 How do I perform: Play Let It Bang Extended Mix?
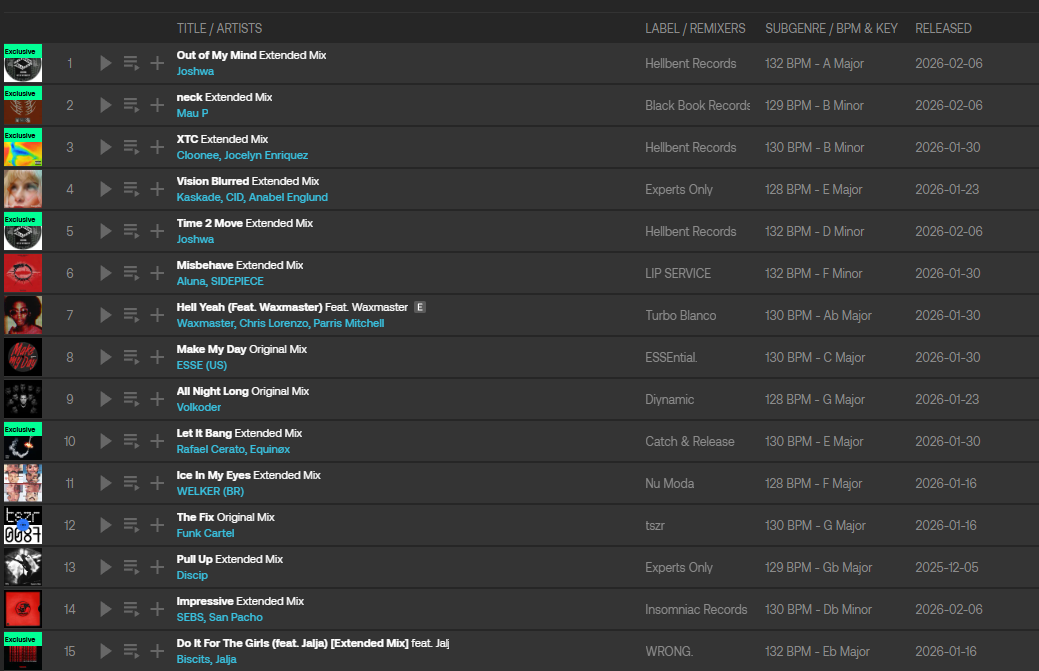tap(106, 441)
